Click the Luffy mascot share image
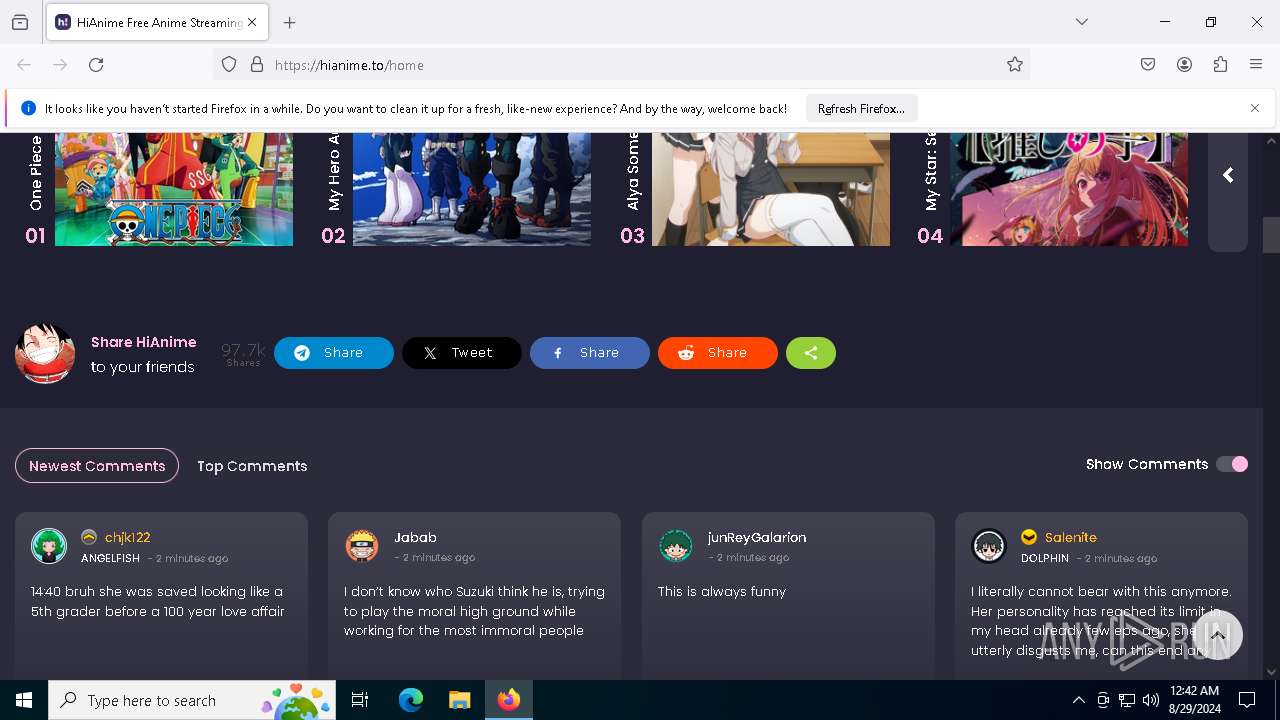 coord(45,353)
